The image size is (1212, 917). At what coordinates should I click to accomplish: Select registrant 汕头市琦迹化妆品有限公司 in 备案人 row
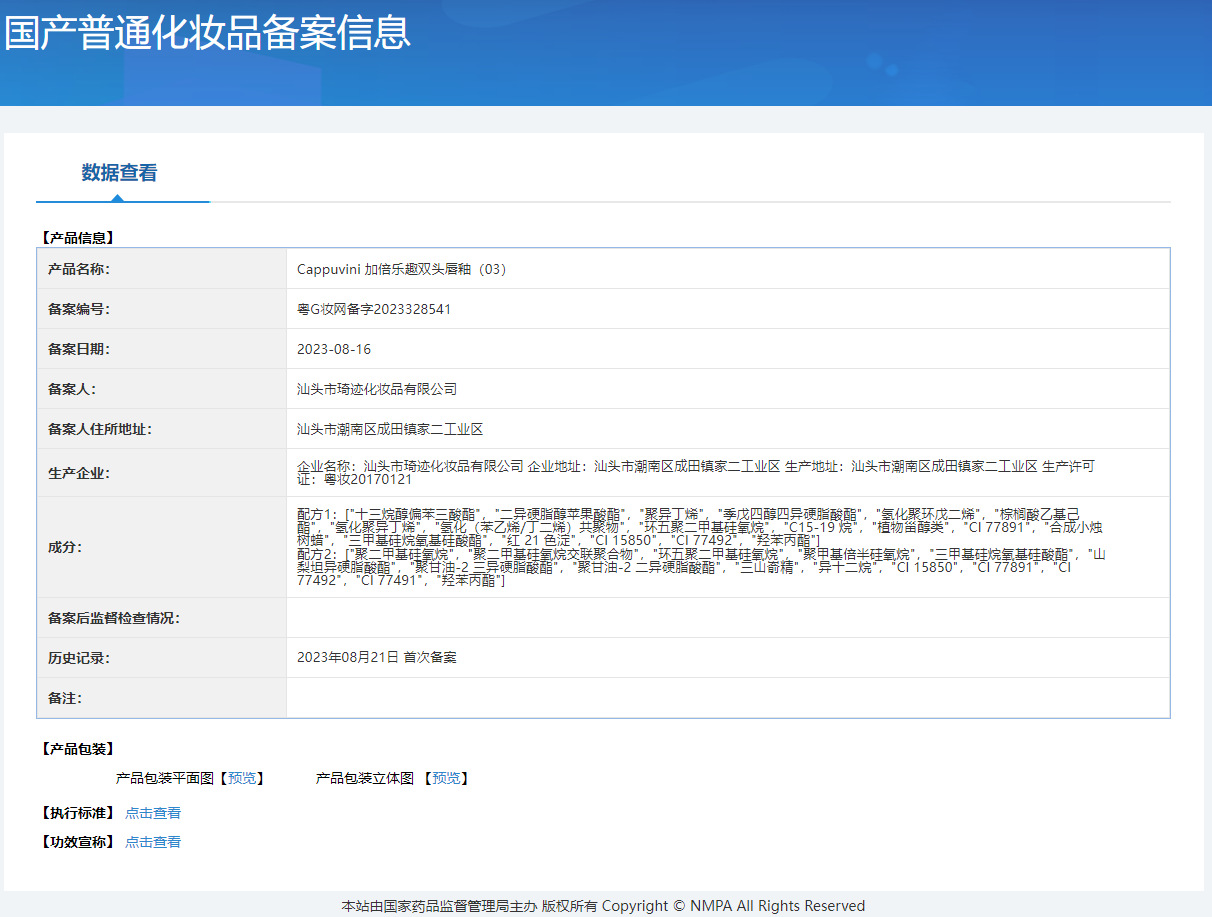point(377,389)
